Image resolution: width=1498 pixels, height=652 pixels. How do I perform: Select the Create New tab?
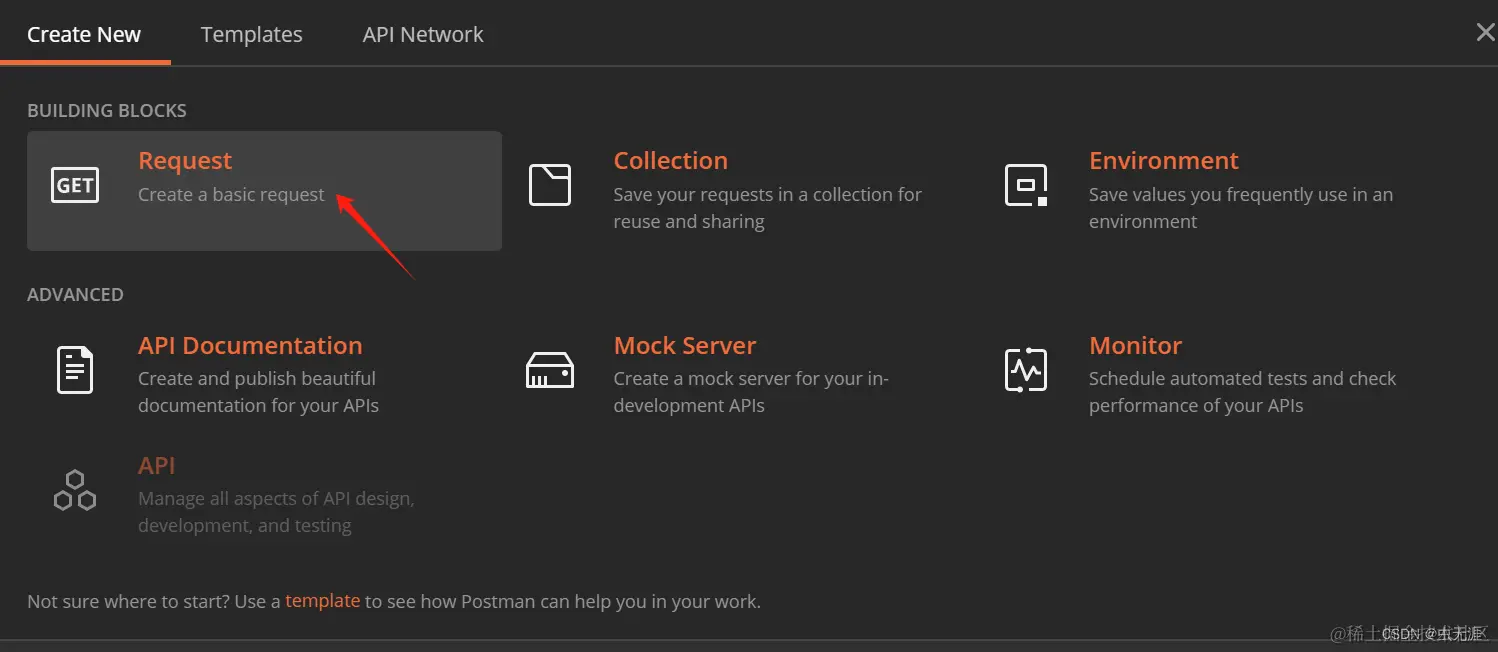tap(84, 34)
